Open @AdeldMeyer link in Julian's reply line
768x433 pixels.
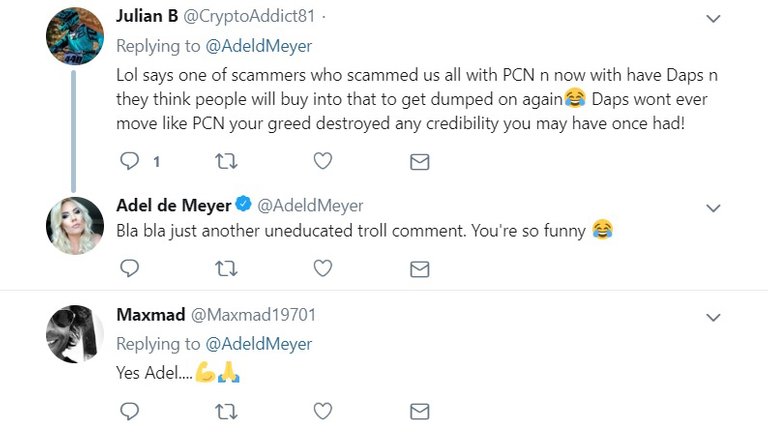tap(258, 46)
